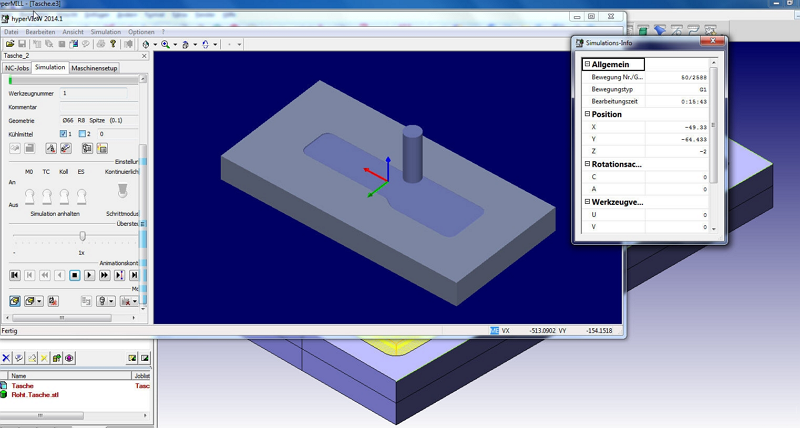Toggle the Kontinuierlich/Schrittmodus switch
Viewport: 800px width, 428px height.
point(121,190)
